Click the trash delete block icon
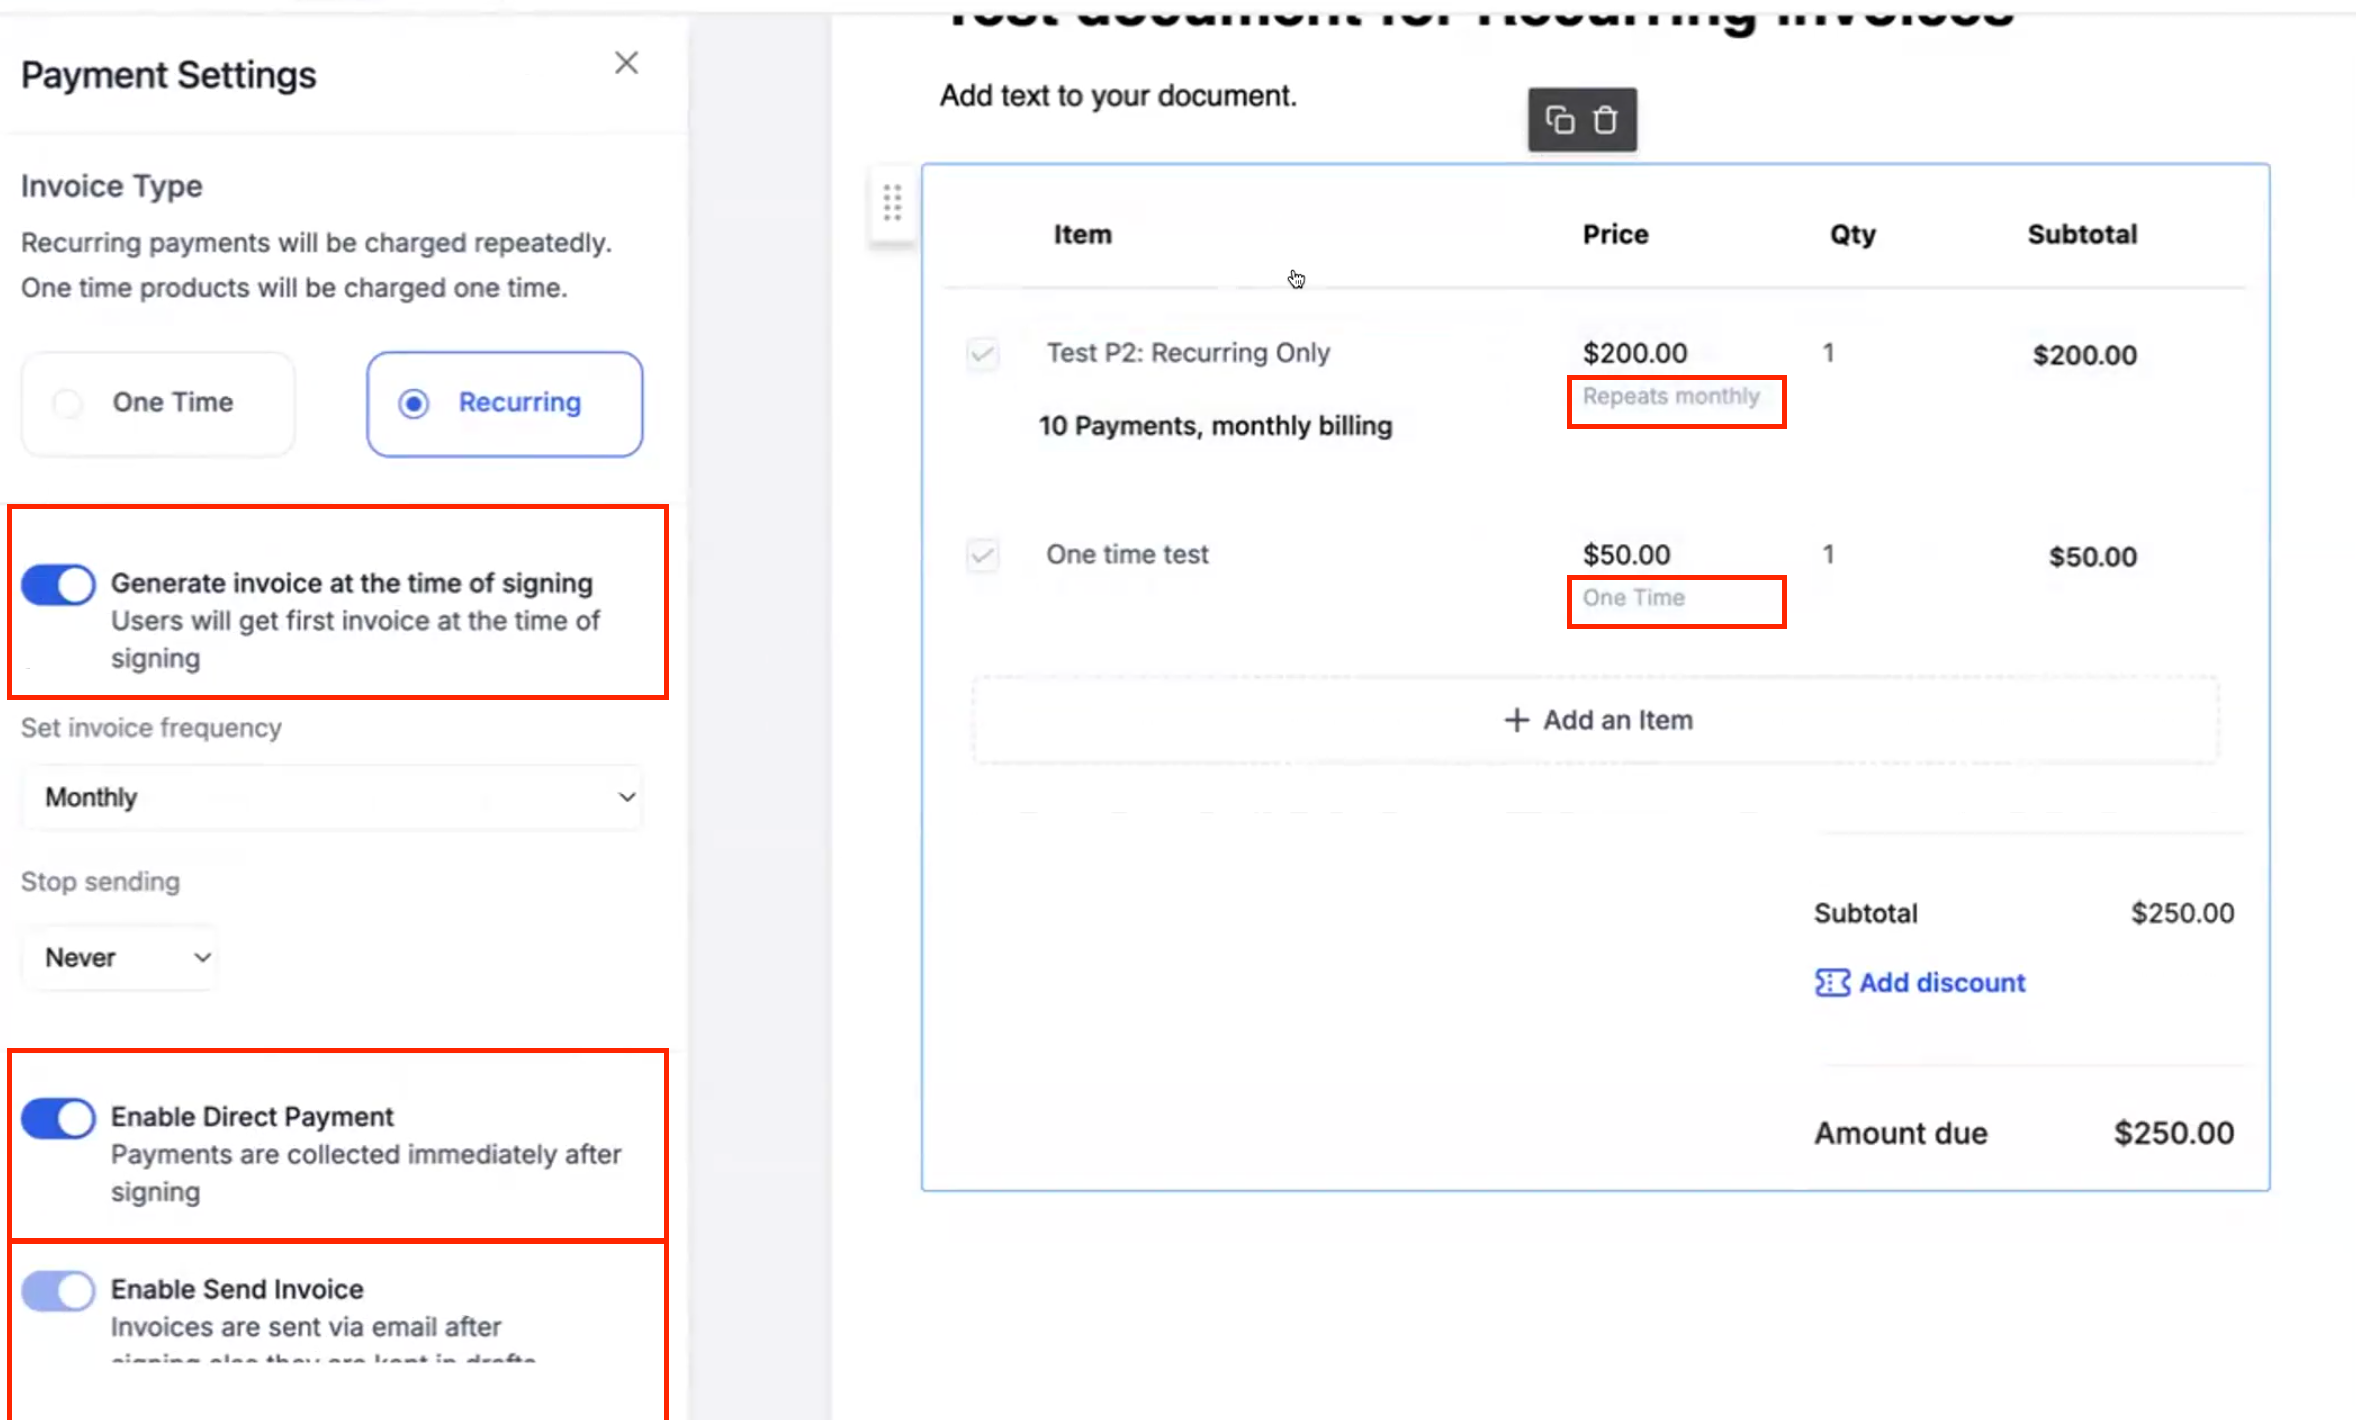Image resolution: width=2356 pixels, height=1420 pixels. (1605, 120)
